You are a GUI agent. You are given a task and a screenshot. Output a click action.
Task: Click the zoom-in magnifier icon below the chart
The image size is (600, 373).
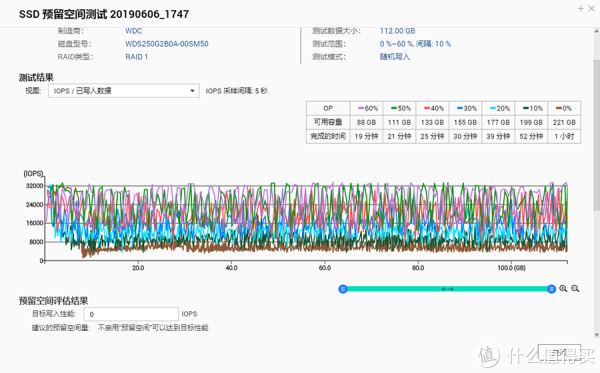(x=563, y=289)
